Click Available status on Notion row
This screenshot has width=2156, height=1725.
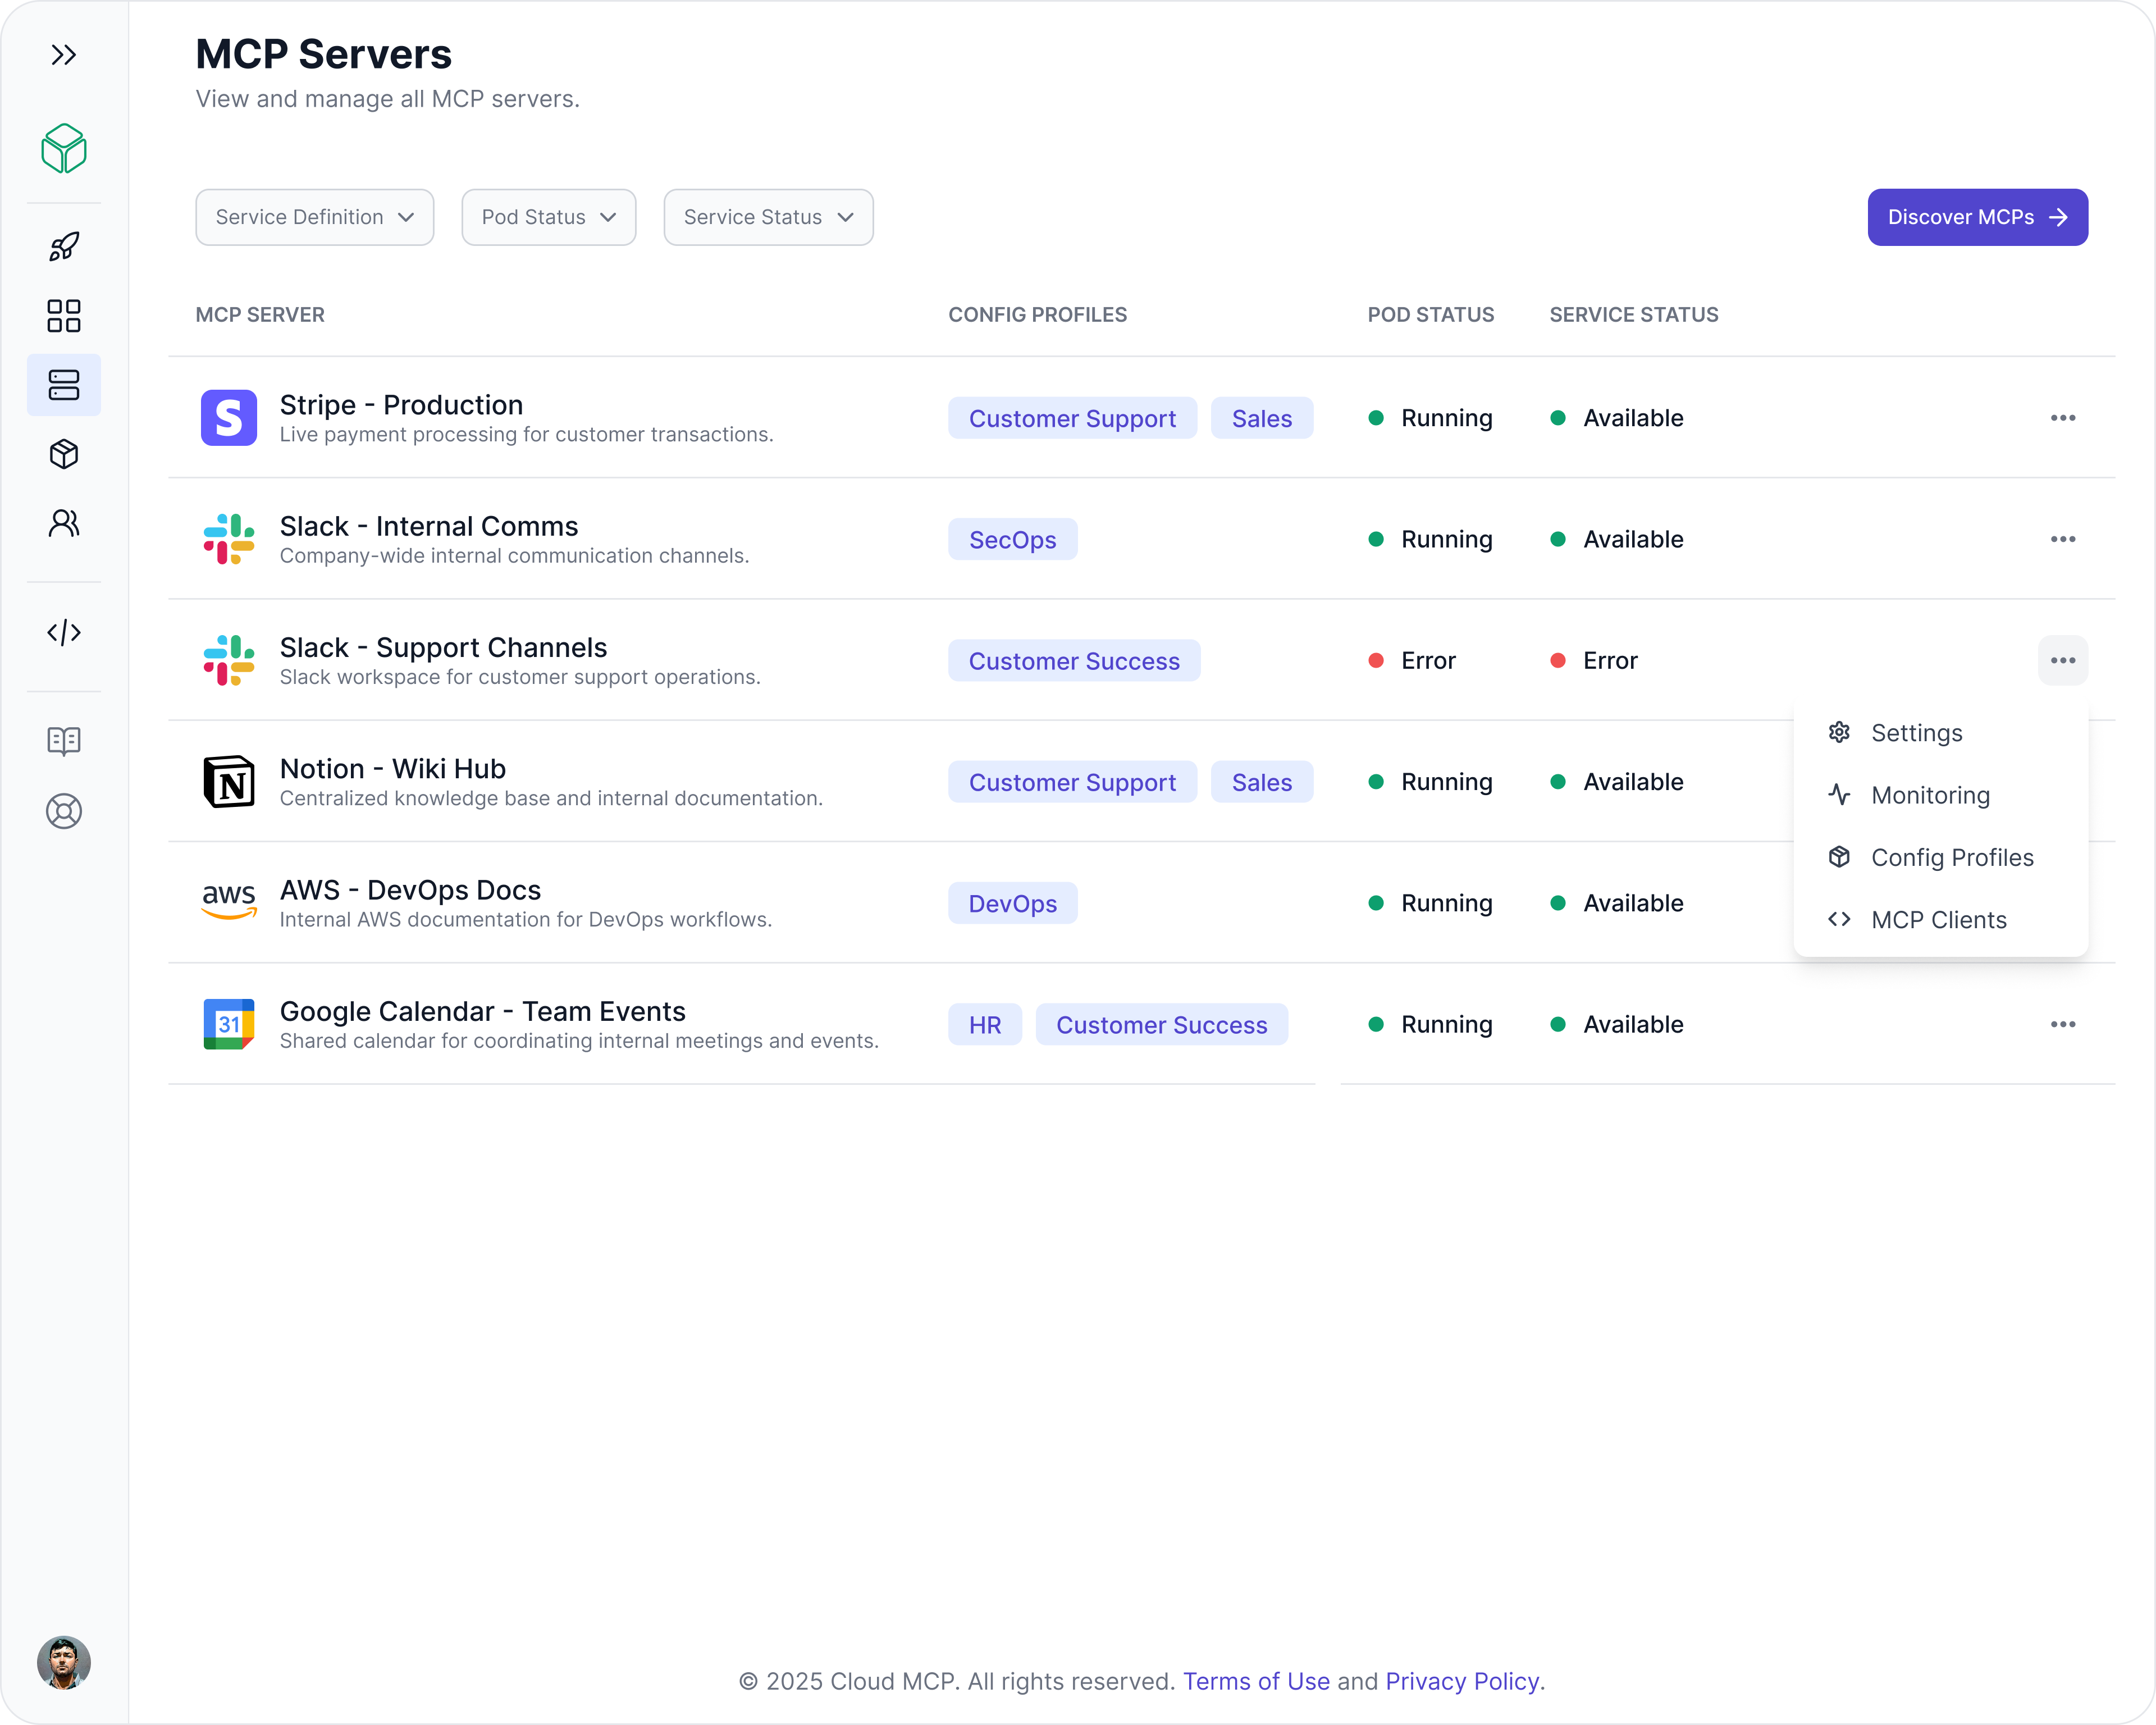tap(1616, 782)
